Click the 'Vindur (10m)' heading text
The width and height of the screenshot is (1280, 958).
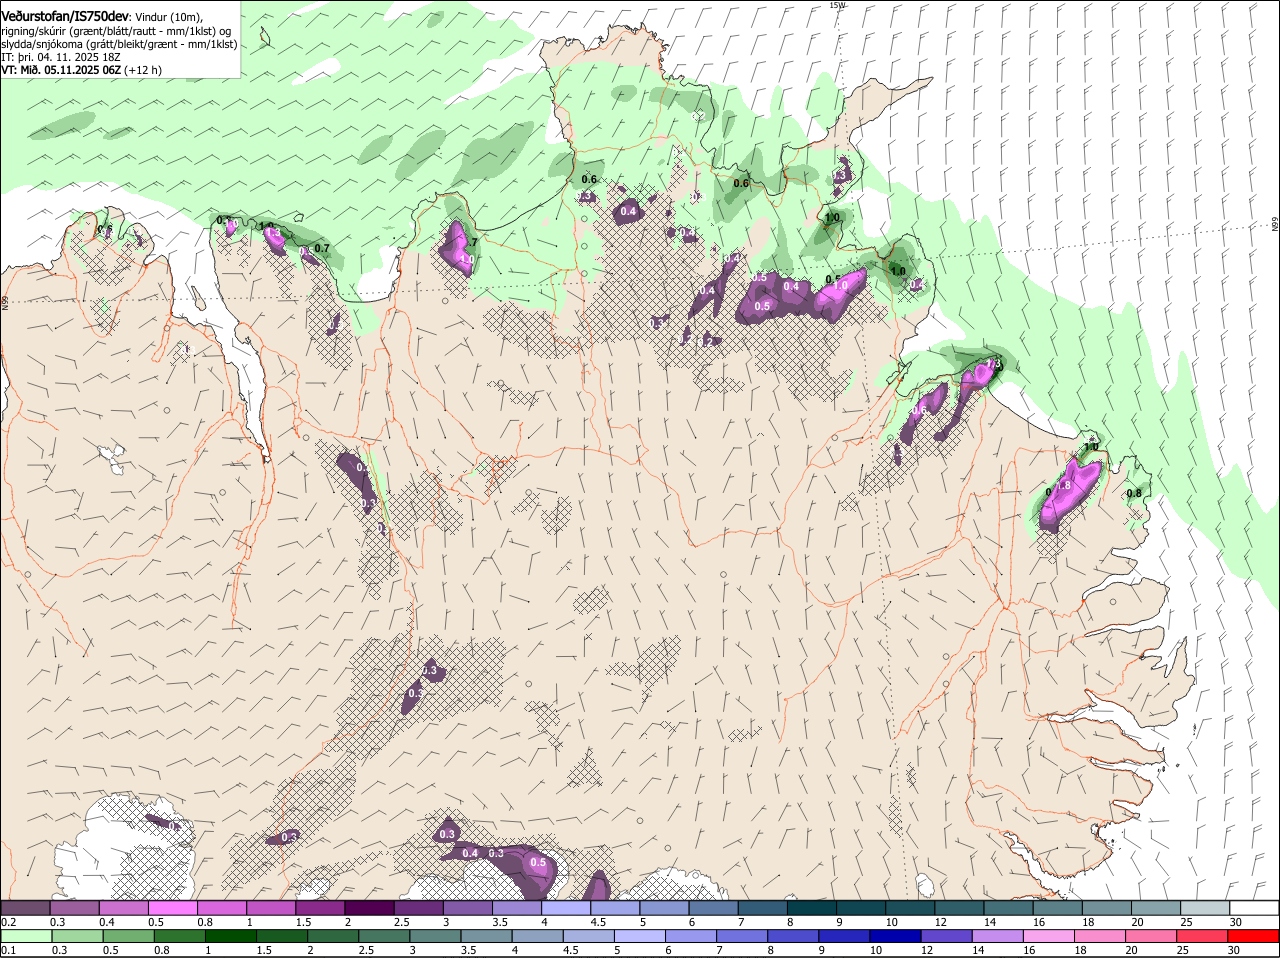(x=169, y=18)
